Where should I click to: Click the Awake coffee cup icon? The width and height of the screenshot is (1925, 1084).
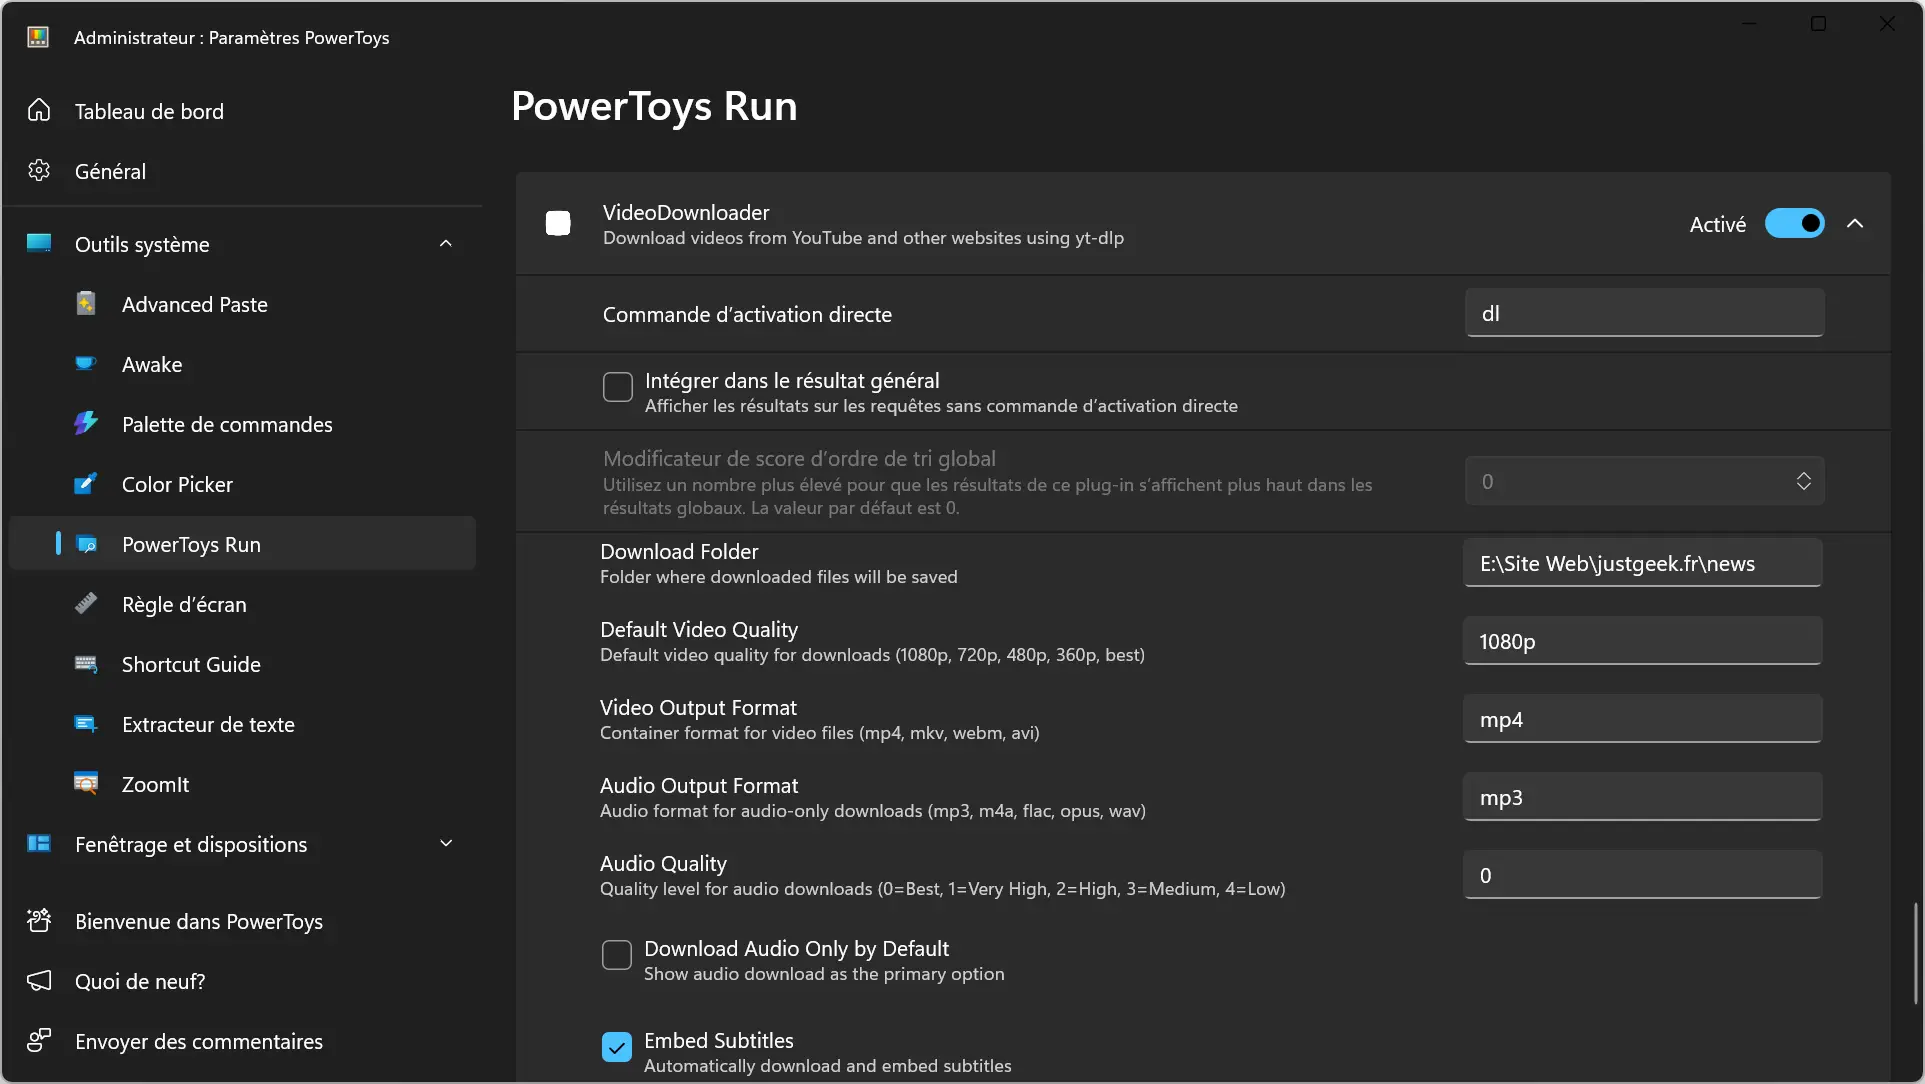tap(86, 363)
